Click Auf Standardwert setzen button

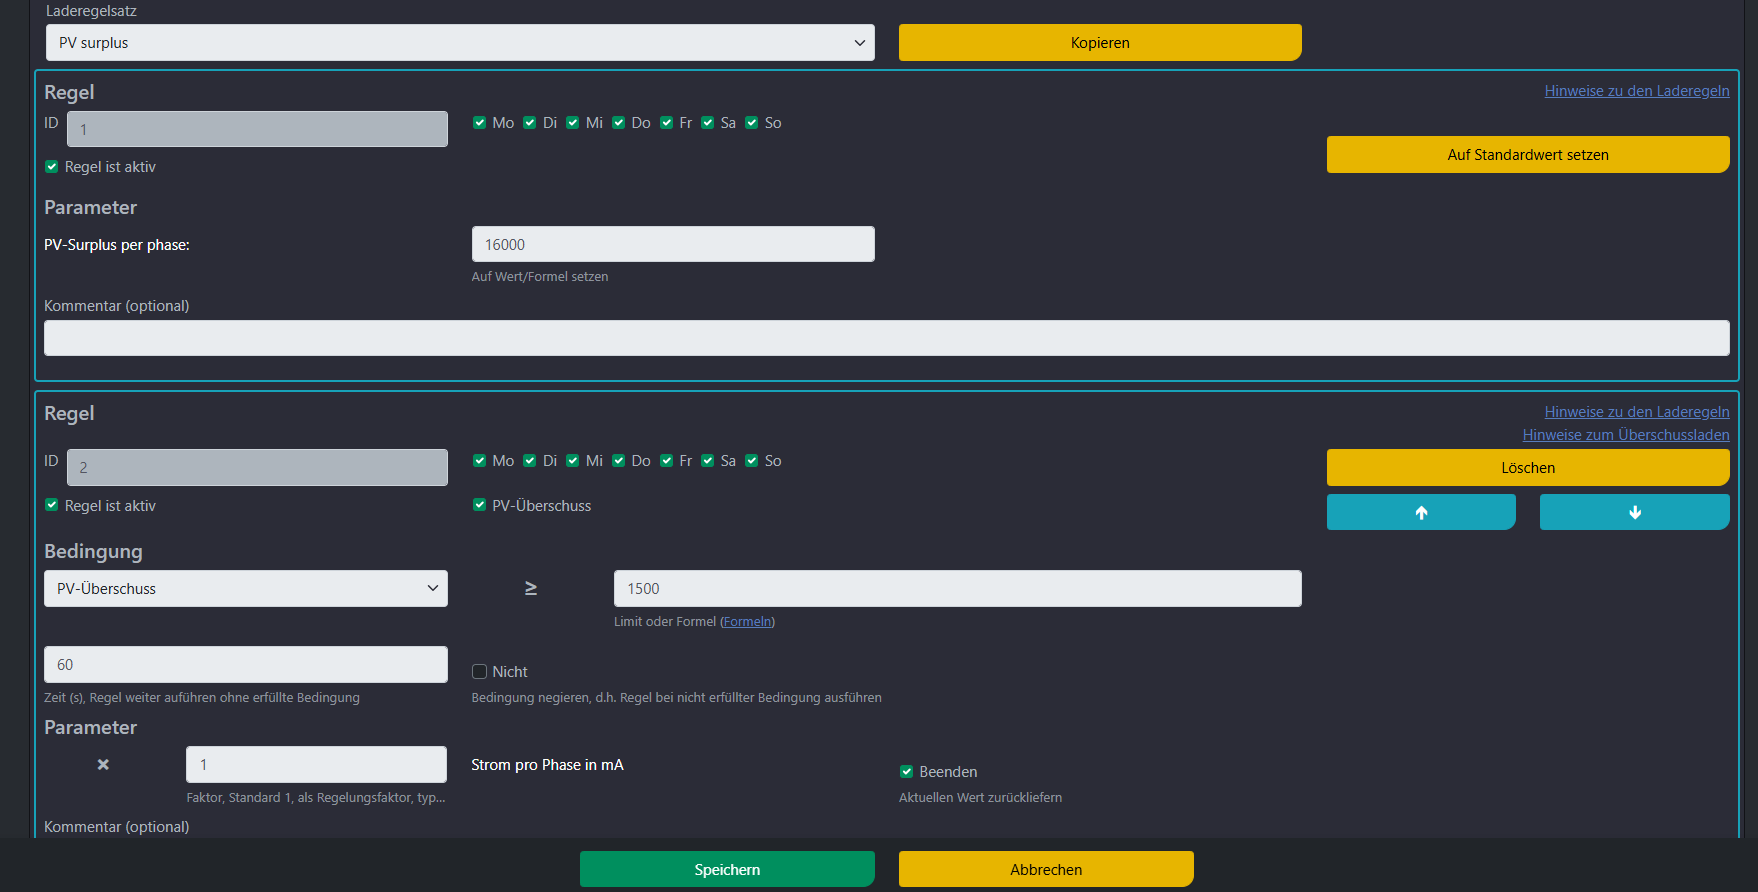[x=1527, y=155]
